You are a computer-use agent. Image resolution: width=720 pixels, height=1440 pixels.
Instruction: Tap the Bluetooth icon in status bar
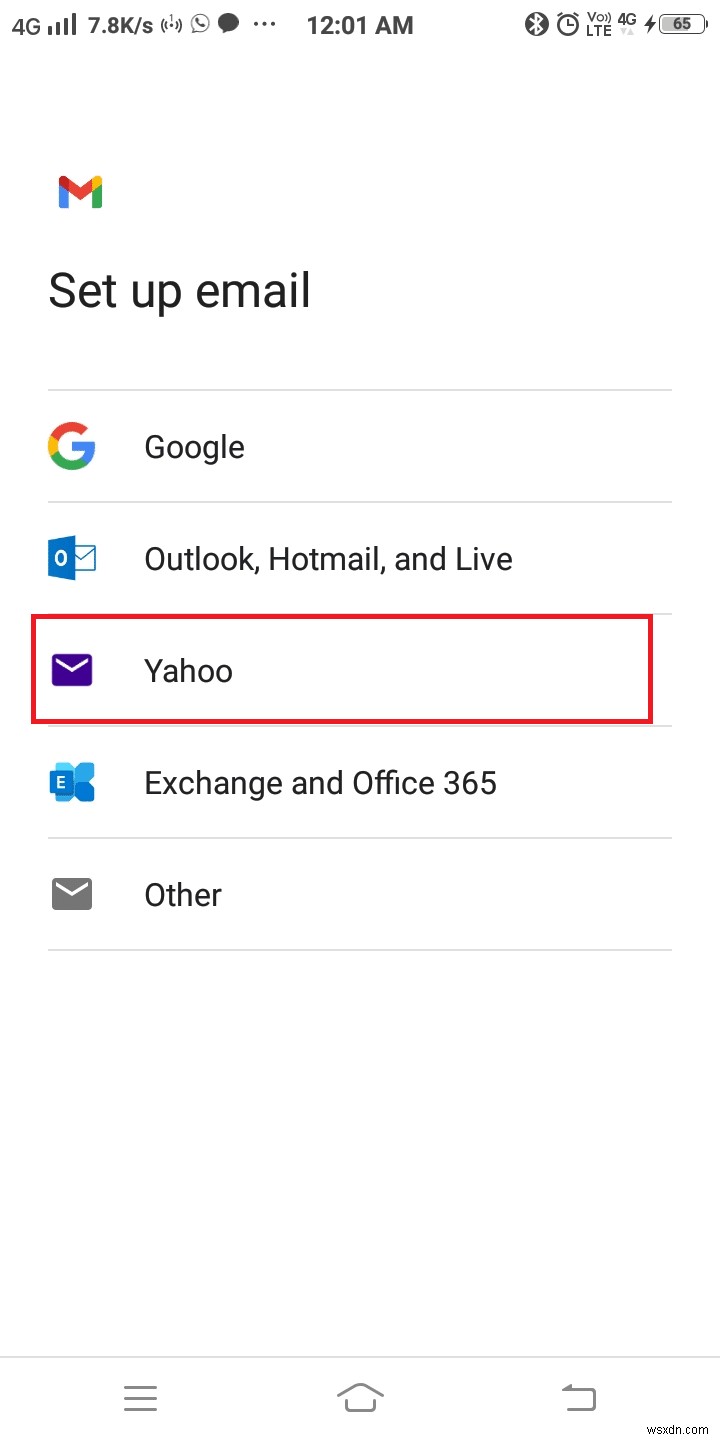tap(537, 24)
